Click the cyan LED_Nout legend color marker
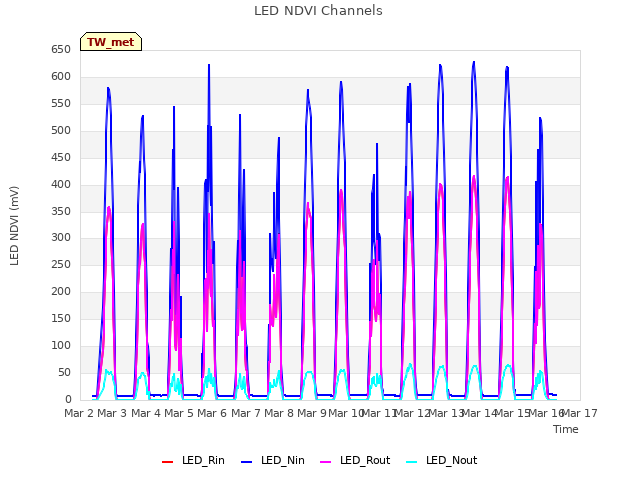640x480 pixels. 412,462
